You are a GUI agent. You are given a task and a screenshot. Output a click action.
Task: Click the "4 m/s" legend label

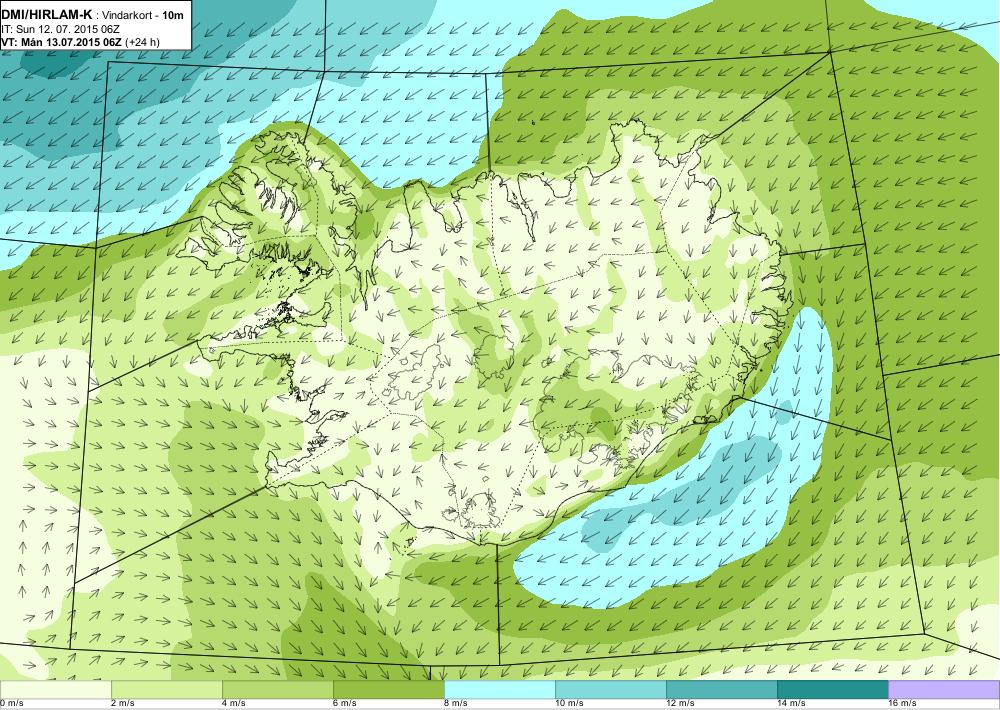(233, 704)
